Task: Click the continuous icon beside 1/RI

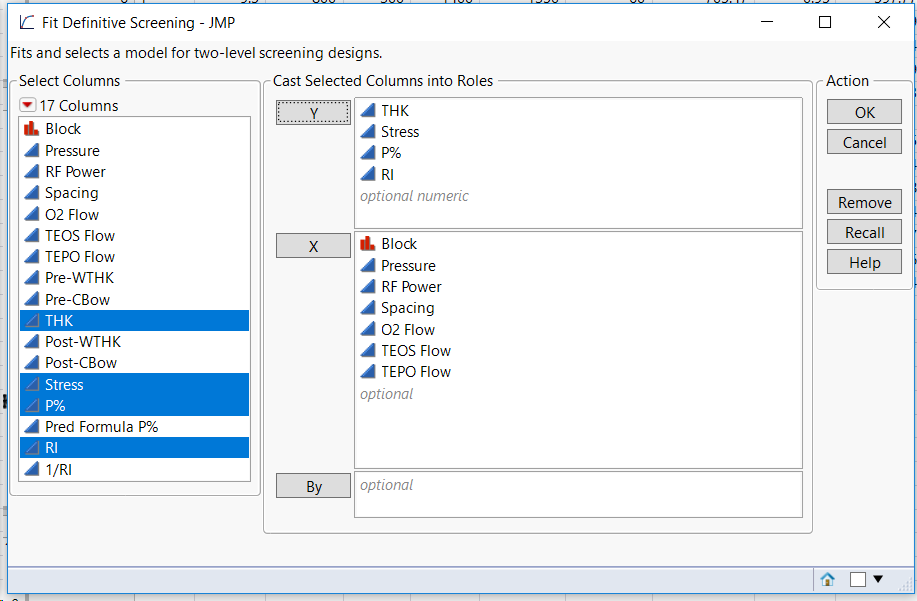Action: (x=33, y=469)
